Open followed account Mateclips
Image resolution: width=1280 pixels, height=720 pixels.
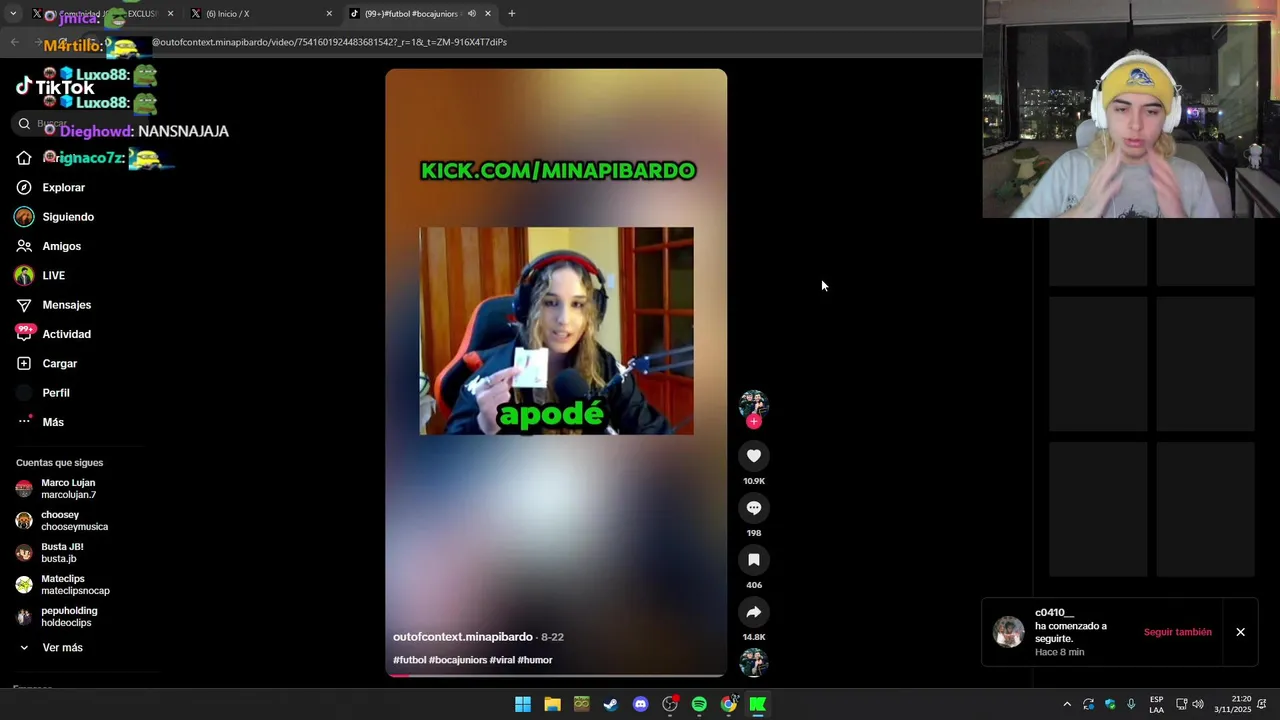pyautogui.click(x=63, y=585)
